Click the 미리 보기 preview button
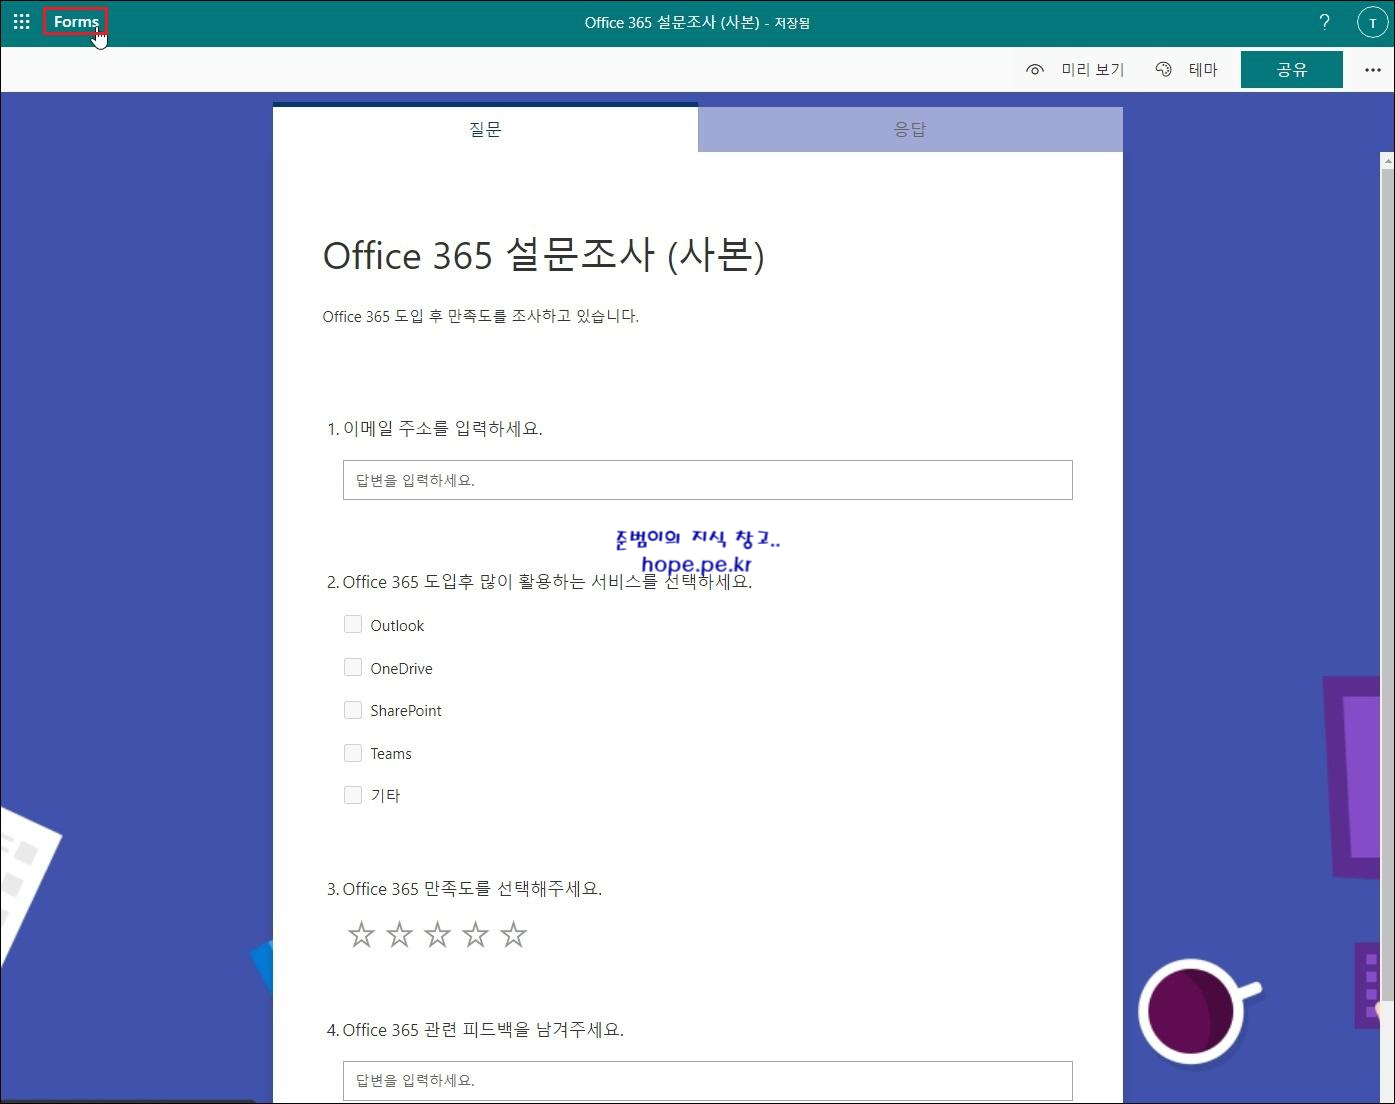The height and width of the screenshot is (1104, 1395). pyautogui.click(x=1075, y=70)
